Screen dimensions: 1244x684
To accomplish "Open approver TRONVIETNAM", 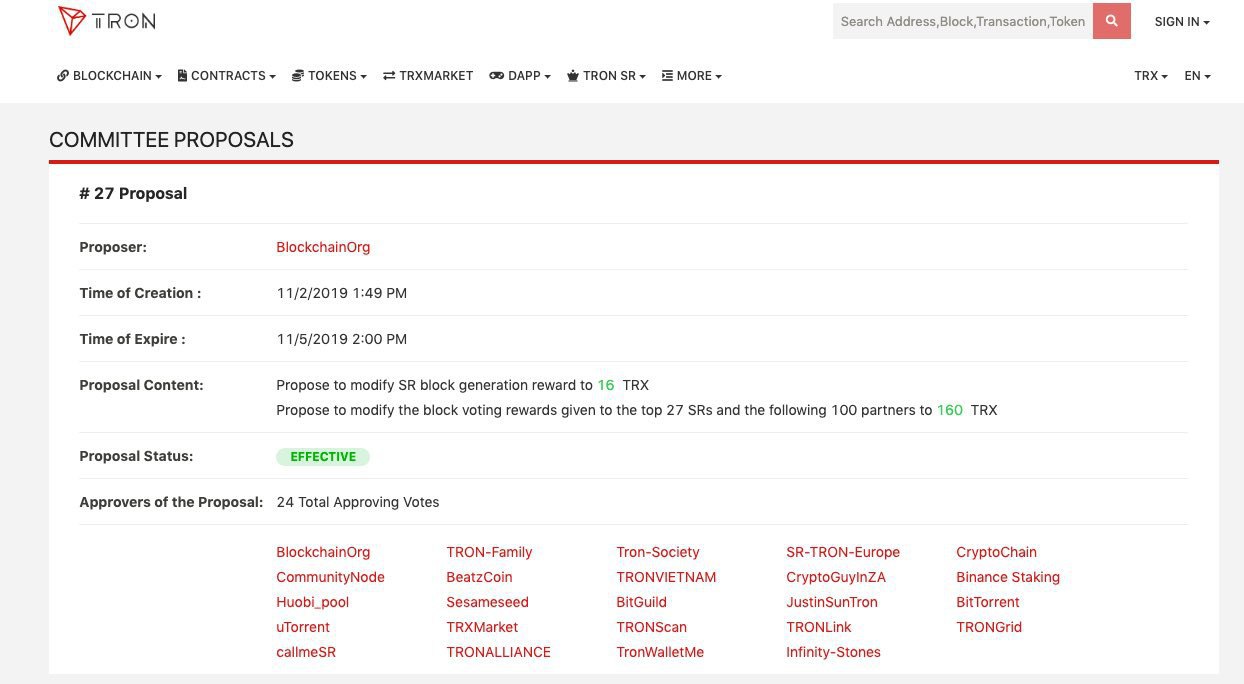I will coord(666,577).
